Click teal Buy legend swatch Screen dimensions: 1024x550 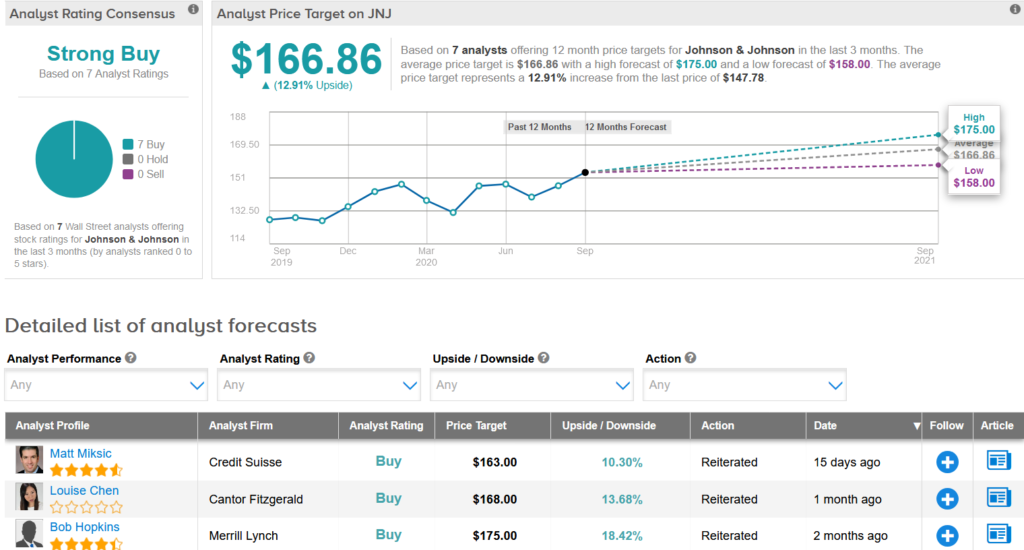coord(128,144)
